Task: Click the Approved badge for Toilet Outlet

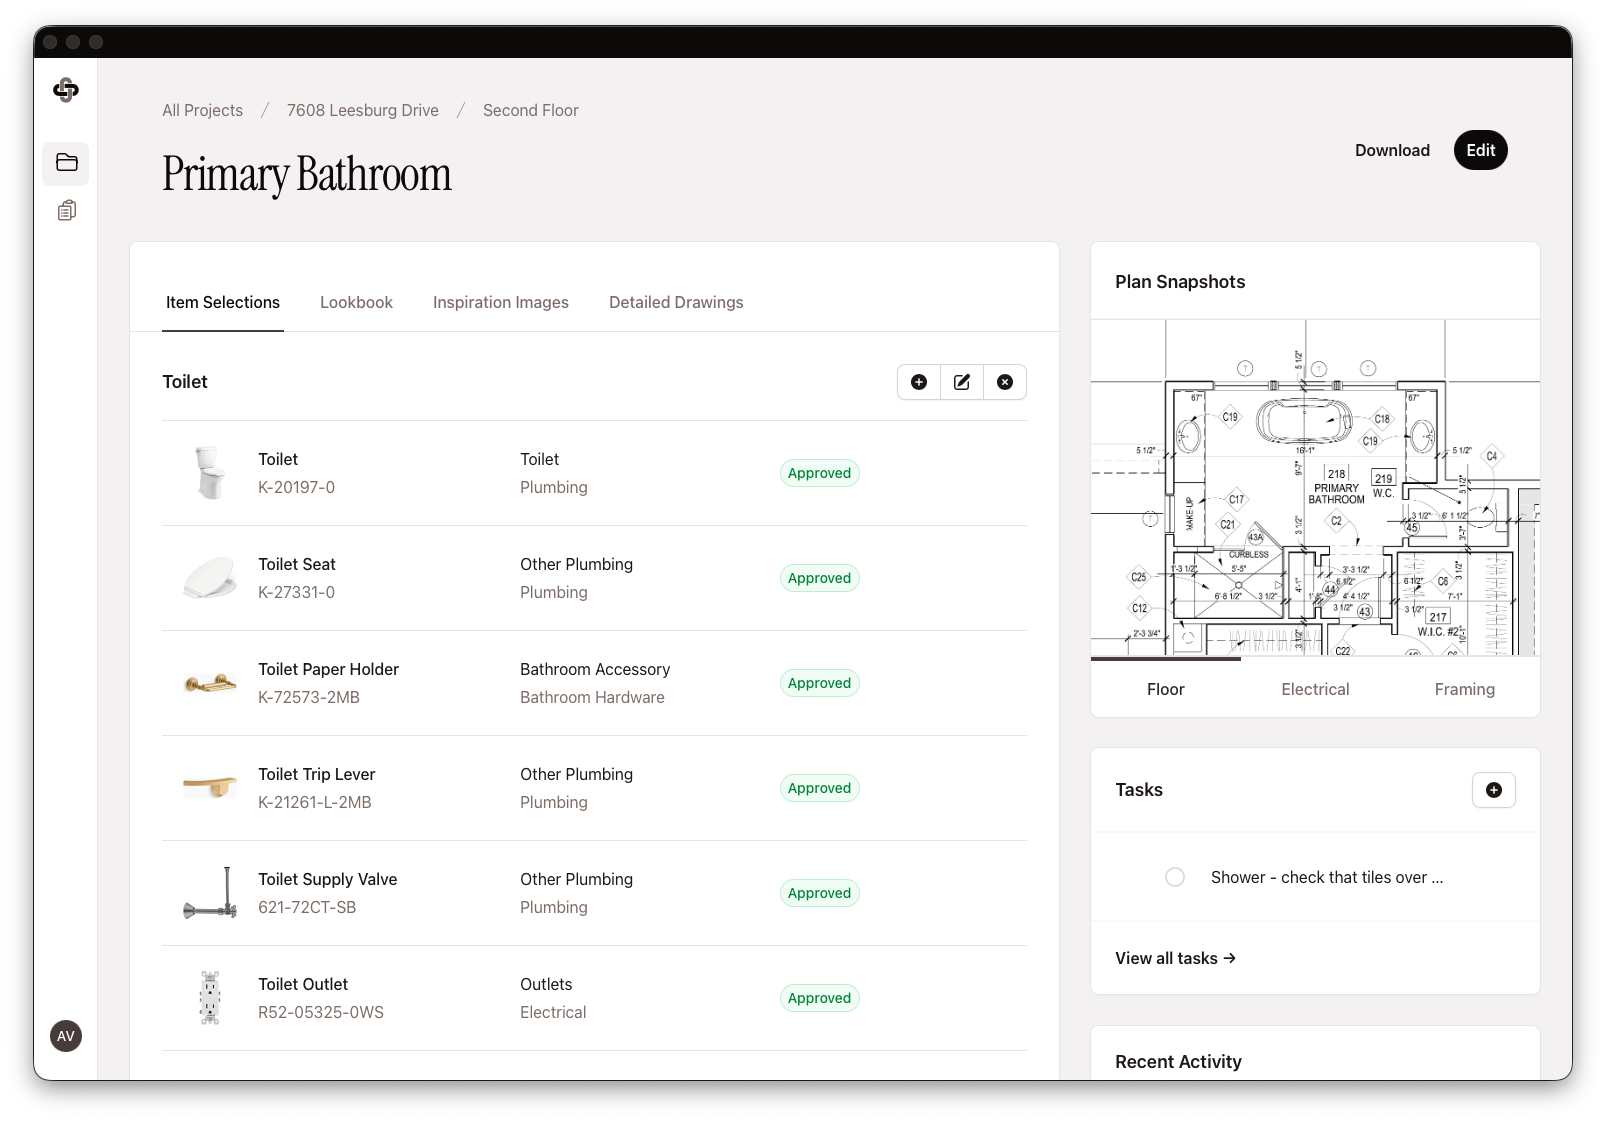Action: 819,998
